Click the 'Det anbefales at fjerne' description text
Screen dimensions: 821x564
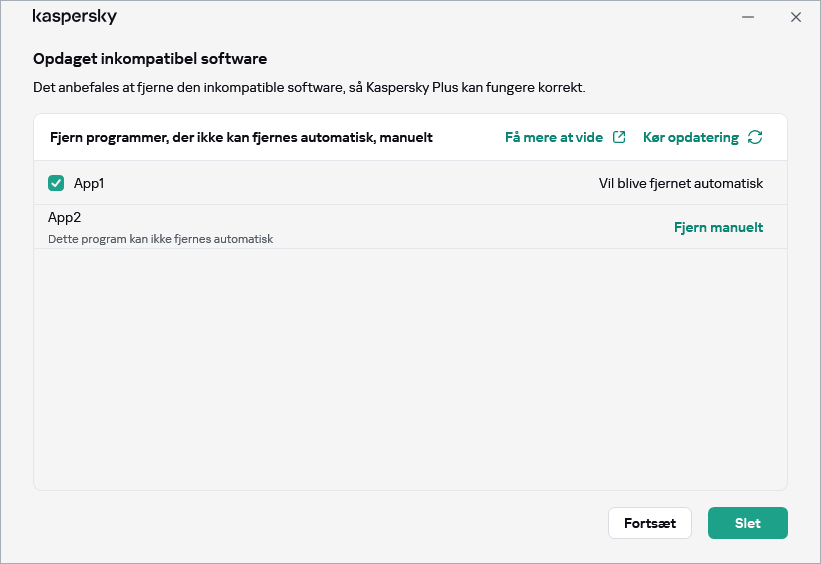pos(309,88)
